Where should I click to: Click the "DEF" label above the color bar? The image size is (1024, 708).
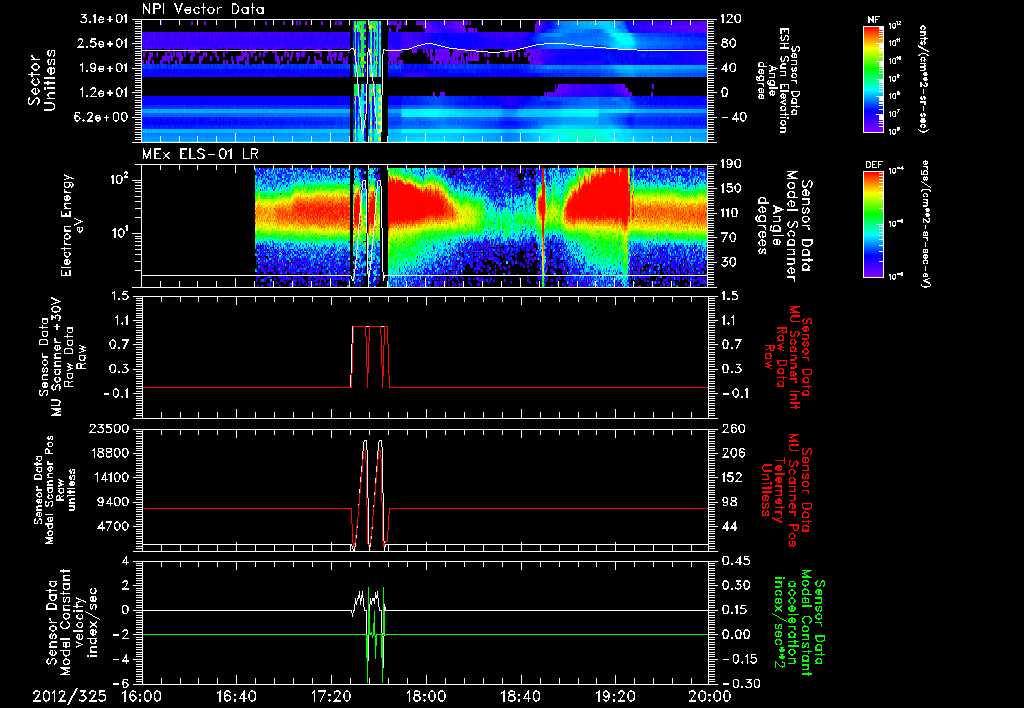tap(873, 165)
